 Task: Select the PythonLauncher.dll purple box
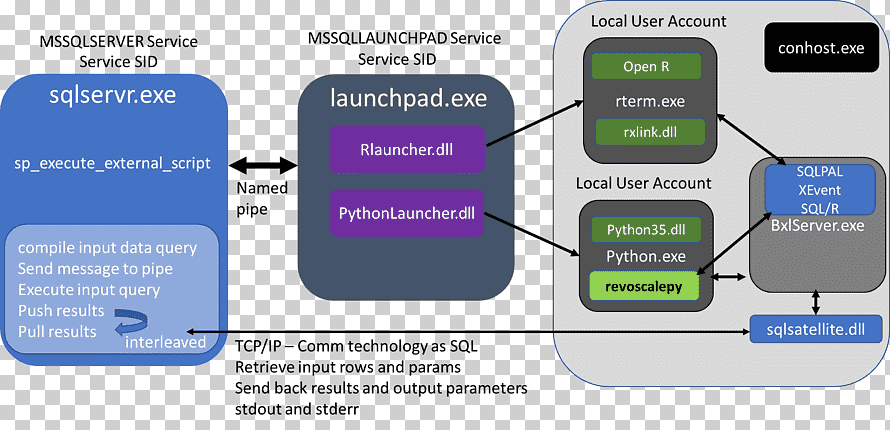[406, 214]
